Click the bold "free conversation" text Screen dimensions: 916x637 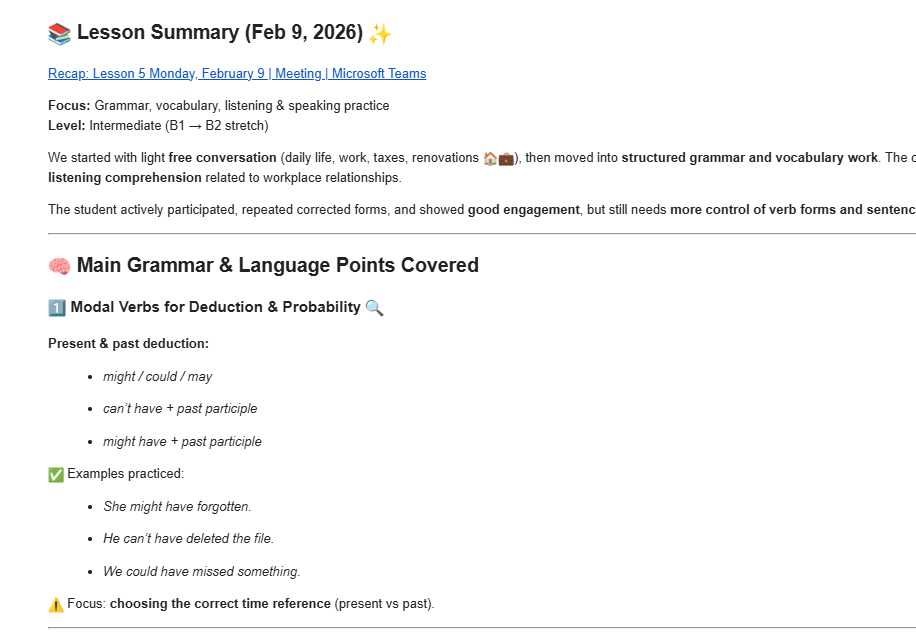[x=222, y=158]
